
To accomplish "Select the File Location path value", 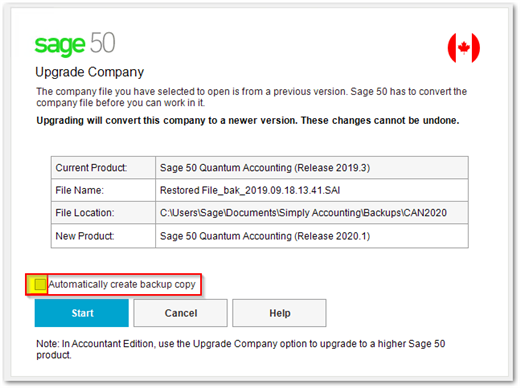I will (x=303, y=213).
